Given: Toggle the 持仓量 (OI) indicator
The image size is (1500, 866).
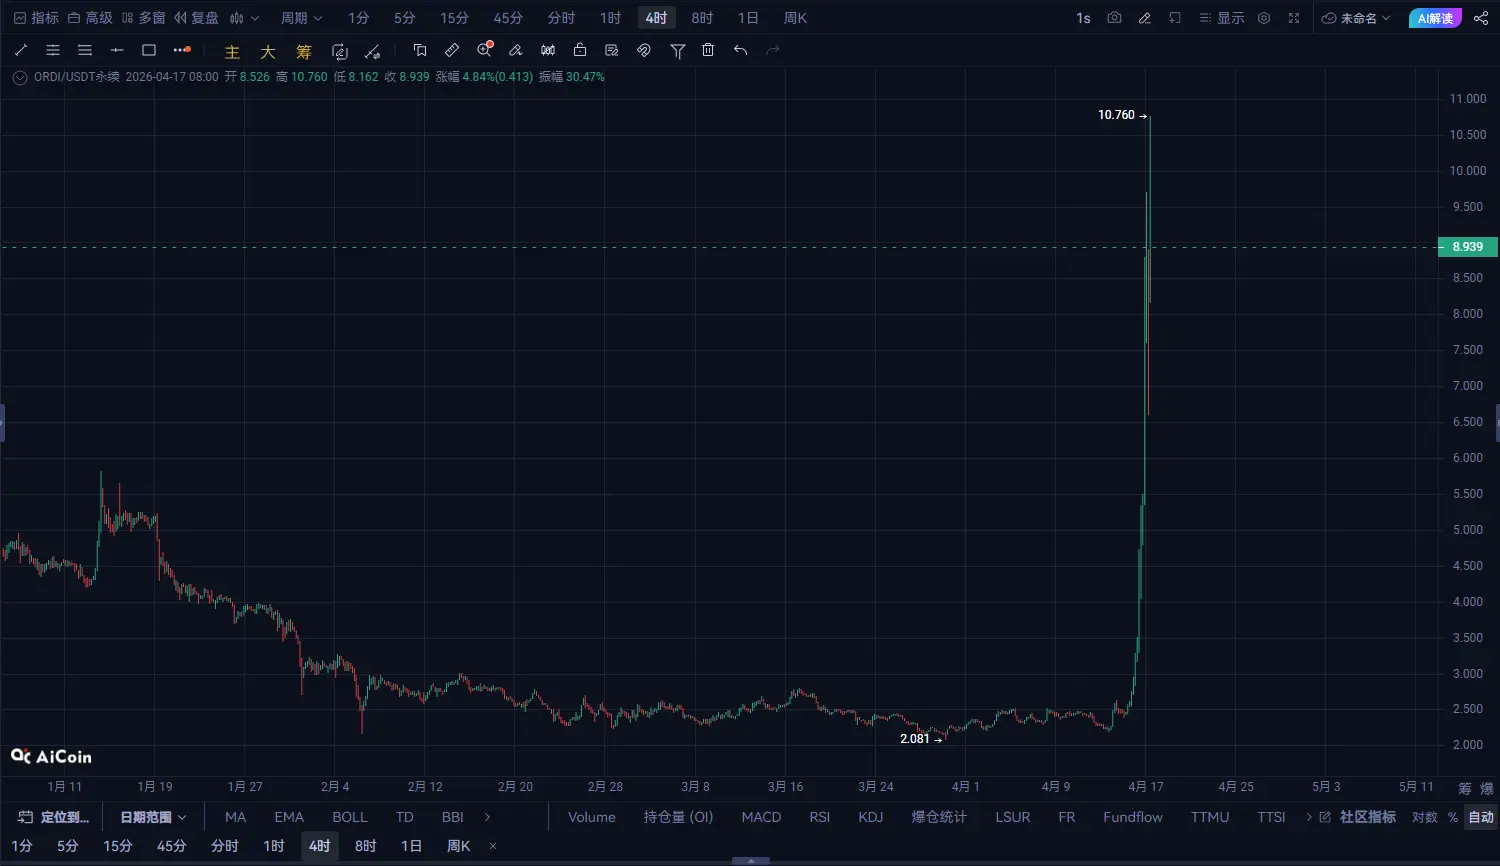Looking at the screenshot, I should point(679,817).
